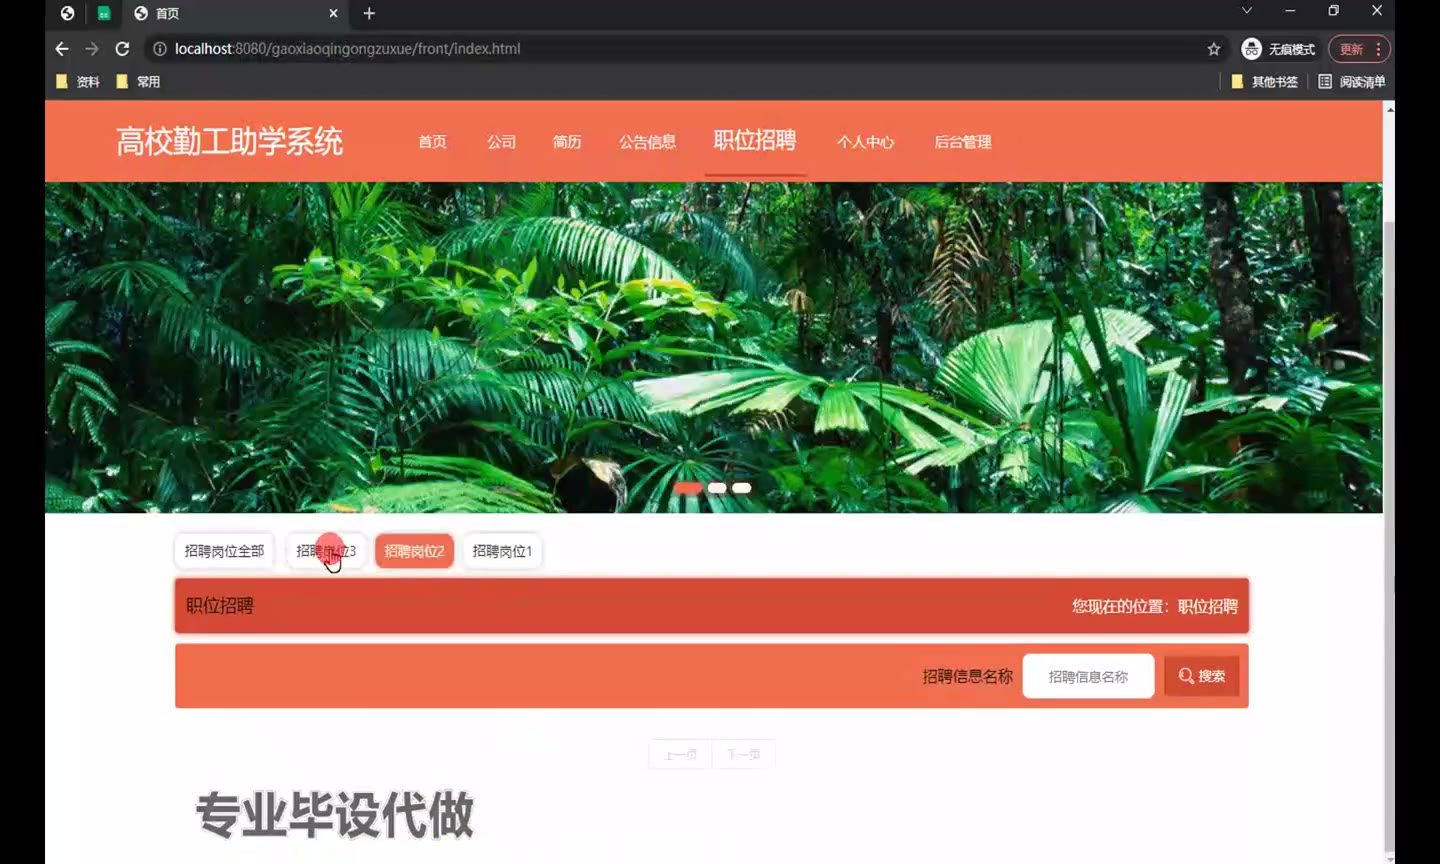
Task: Show the third carousel slide via last dot
Action: pyautogui.click(x=741, y=488)
